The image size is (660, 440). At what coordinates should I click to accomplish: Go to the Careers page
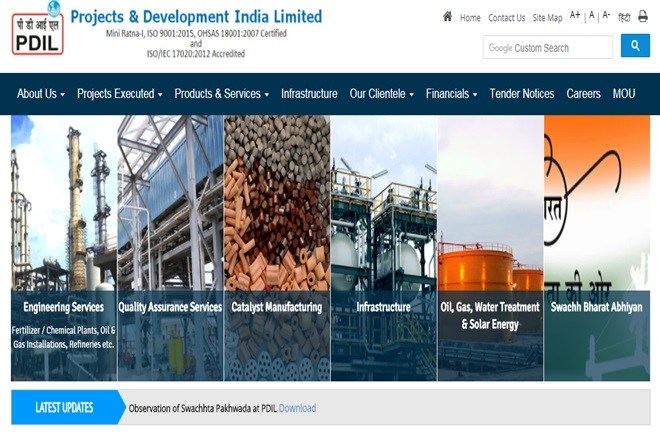click(583, 93)
